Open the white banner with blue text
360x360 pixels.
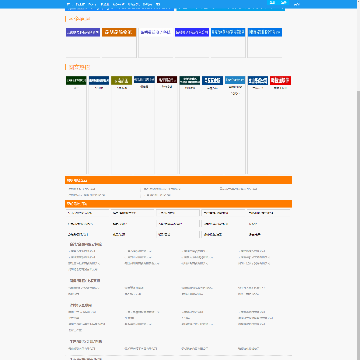pos(155,32)
